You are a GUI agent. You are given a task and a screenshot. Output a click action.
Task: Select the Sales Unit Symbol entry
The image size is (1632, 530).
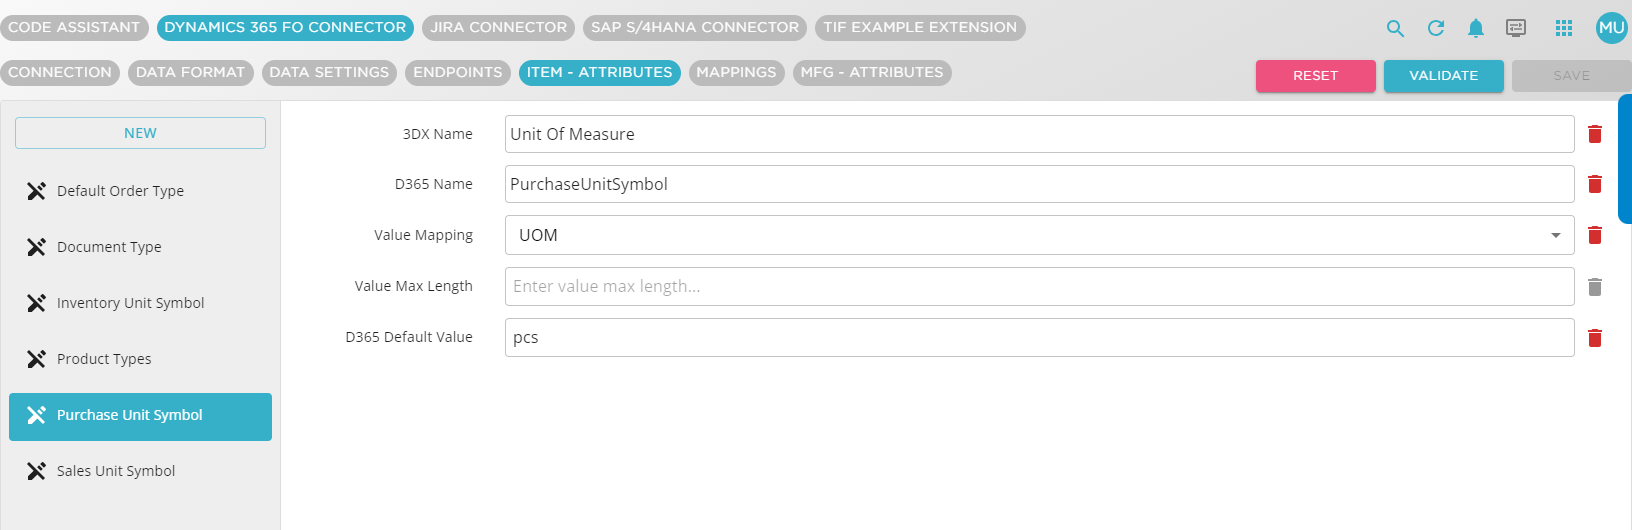click(116, 471)
